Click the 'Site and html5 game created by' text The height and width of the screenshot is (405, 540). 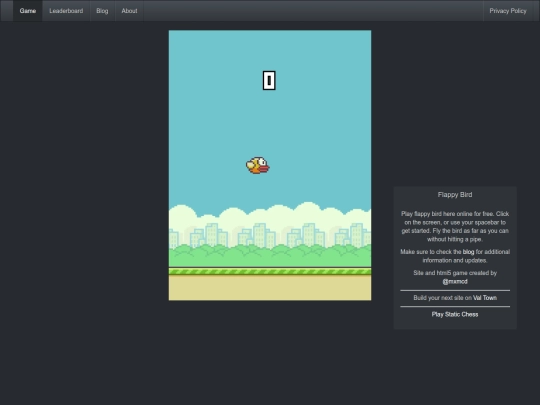pos(455,273)
